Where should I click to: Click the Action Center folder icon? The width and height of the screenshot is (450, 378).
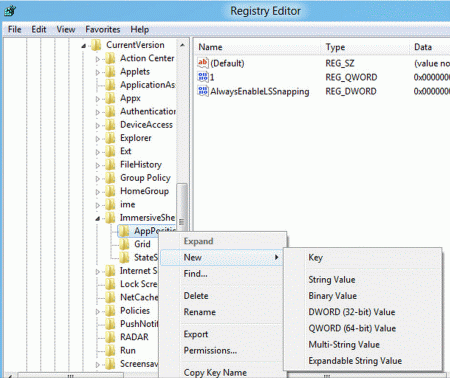110,58
